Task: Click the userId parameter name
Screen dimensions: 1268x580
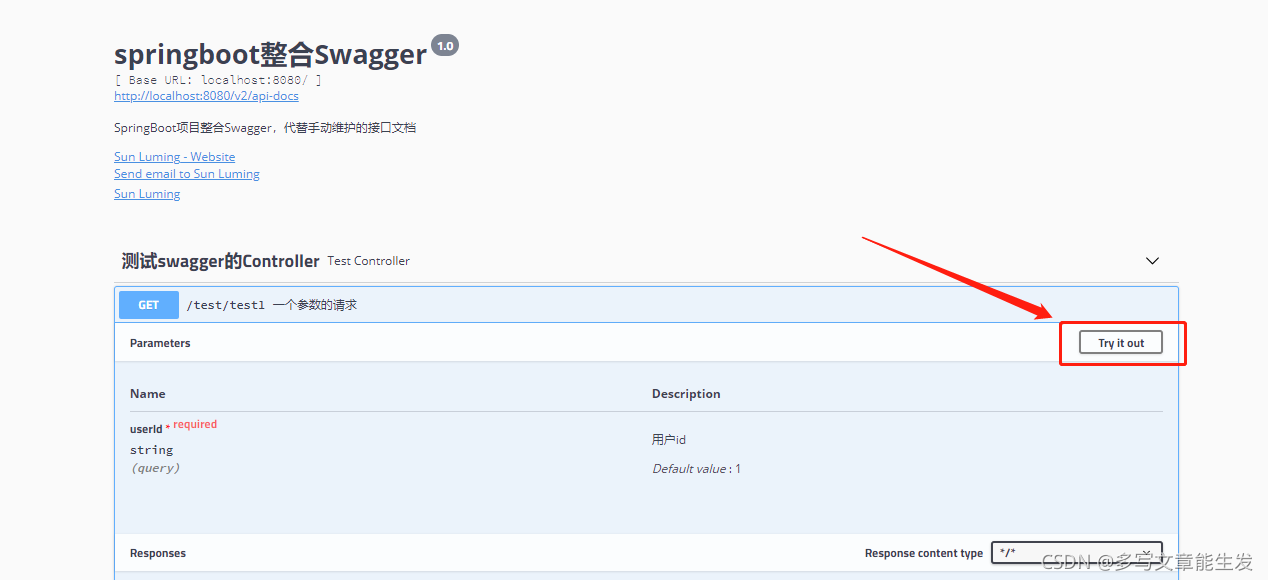Action: 146,429
